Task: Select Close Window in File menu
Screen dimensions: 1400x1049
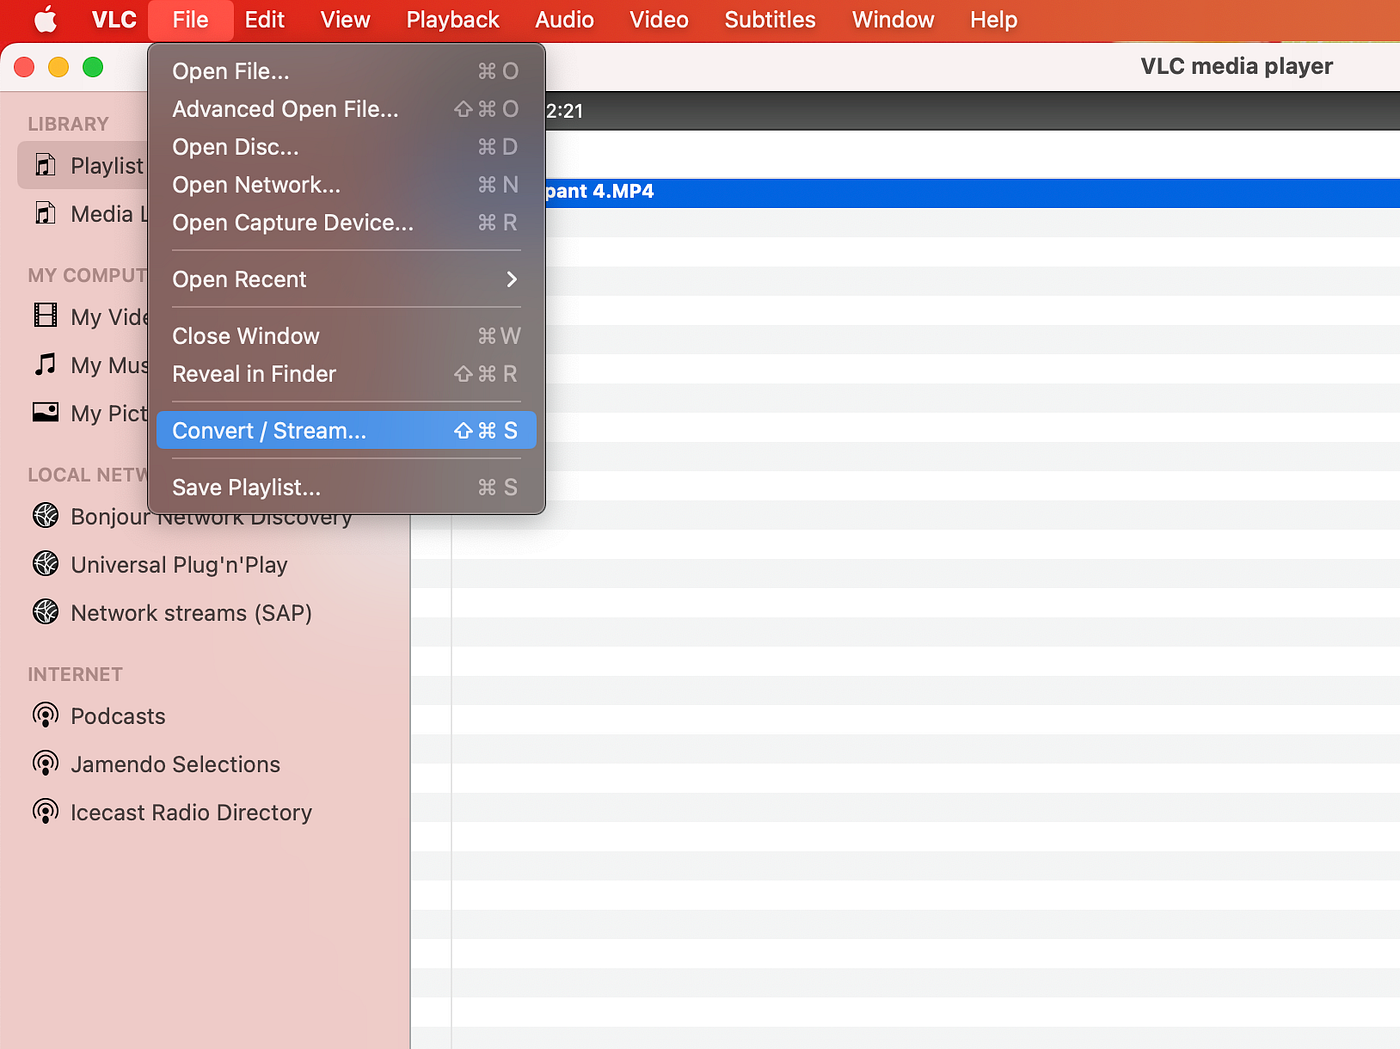Action: 346,336
